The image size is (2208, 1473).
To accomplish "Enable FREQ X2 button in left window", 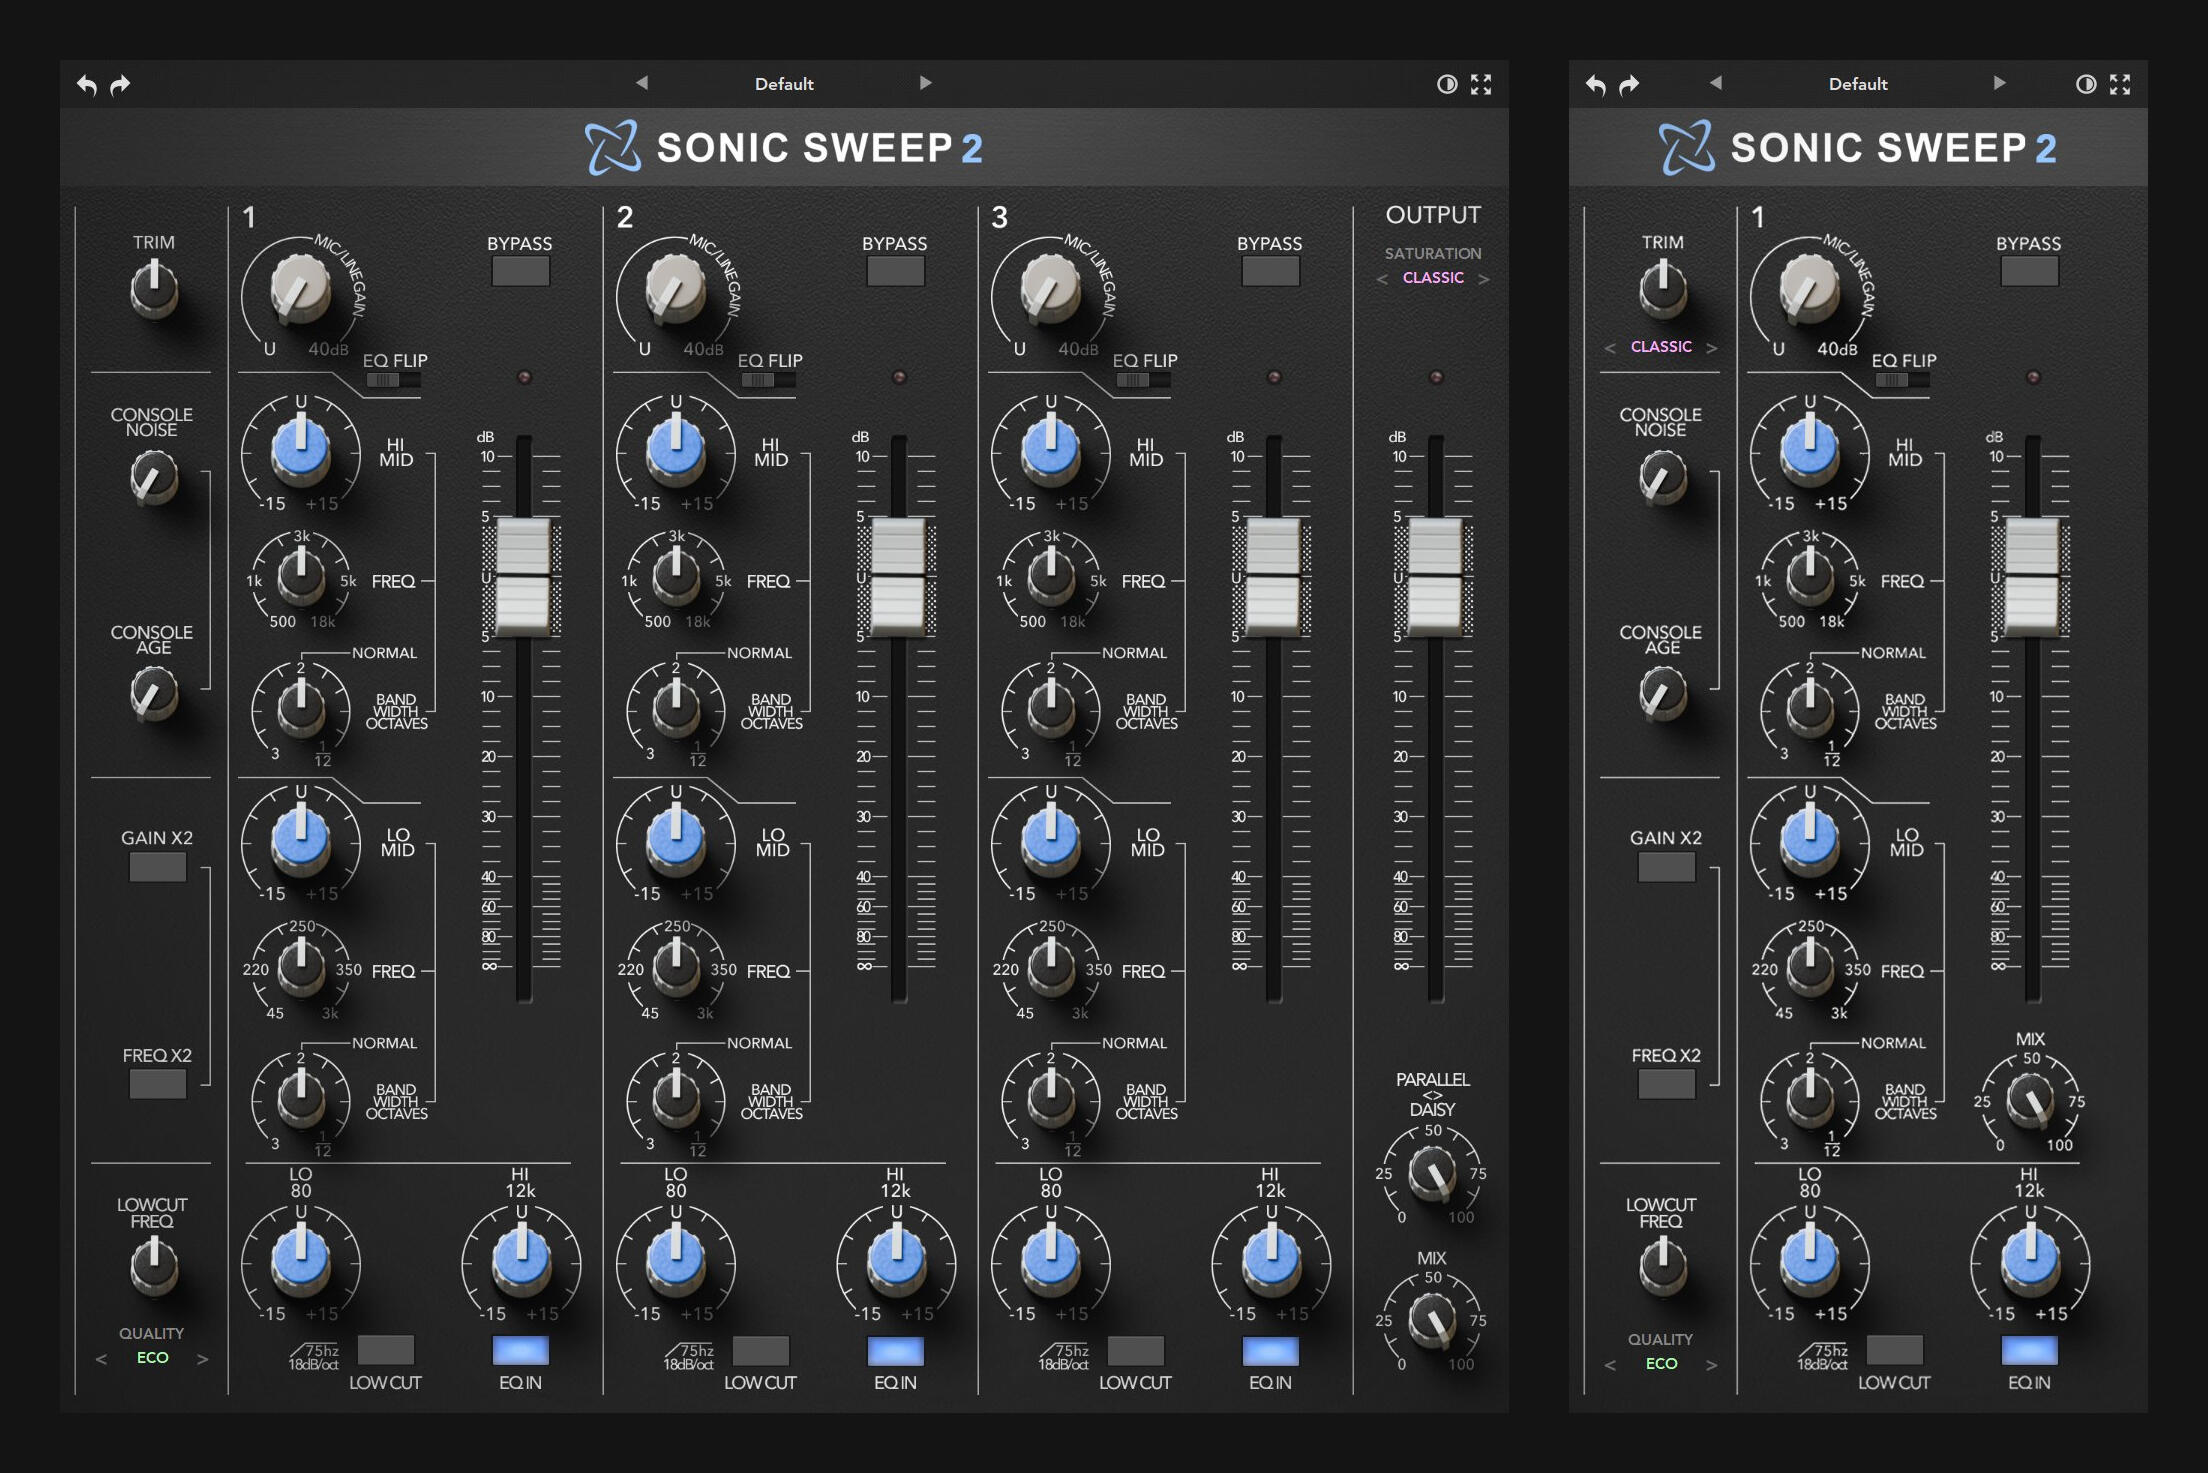I will (x=157, y=1084).
